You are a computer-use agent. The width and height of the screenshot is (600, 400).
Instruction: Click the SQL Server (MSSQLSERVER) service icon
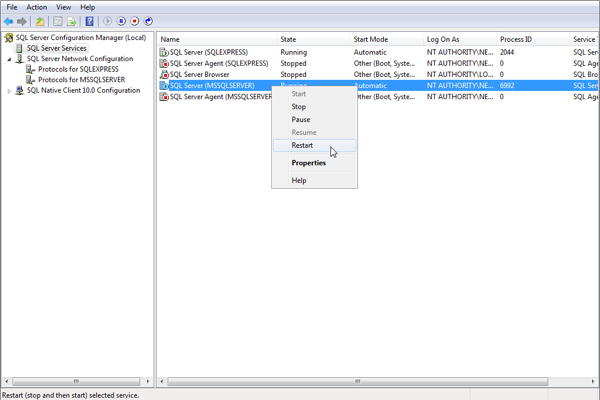pyautogui.click(x=164, y=86)
